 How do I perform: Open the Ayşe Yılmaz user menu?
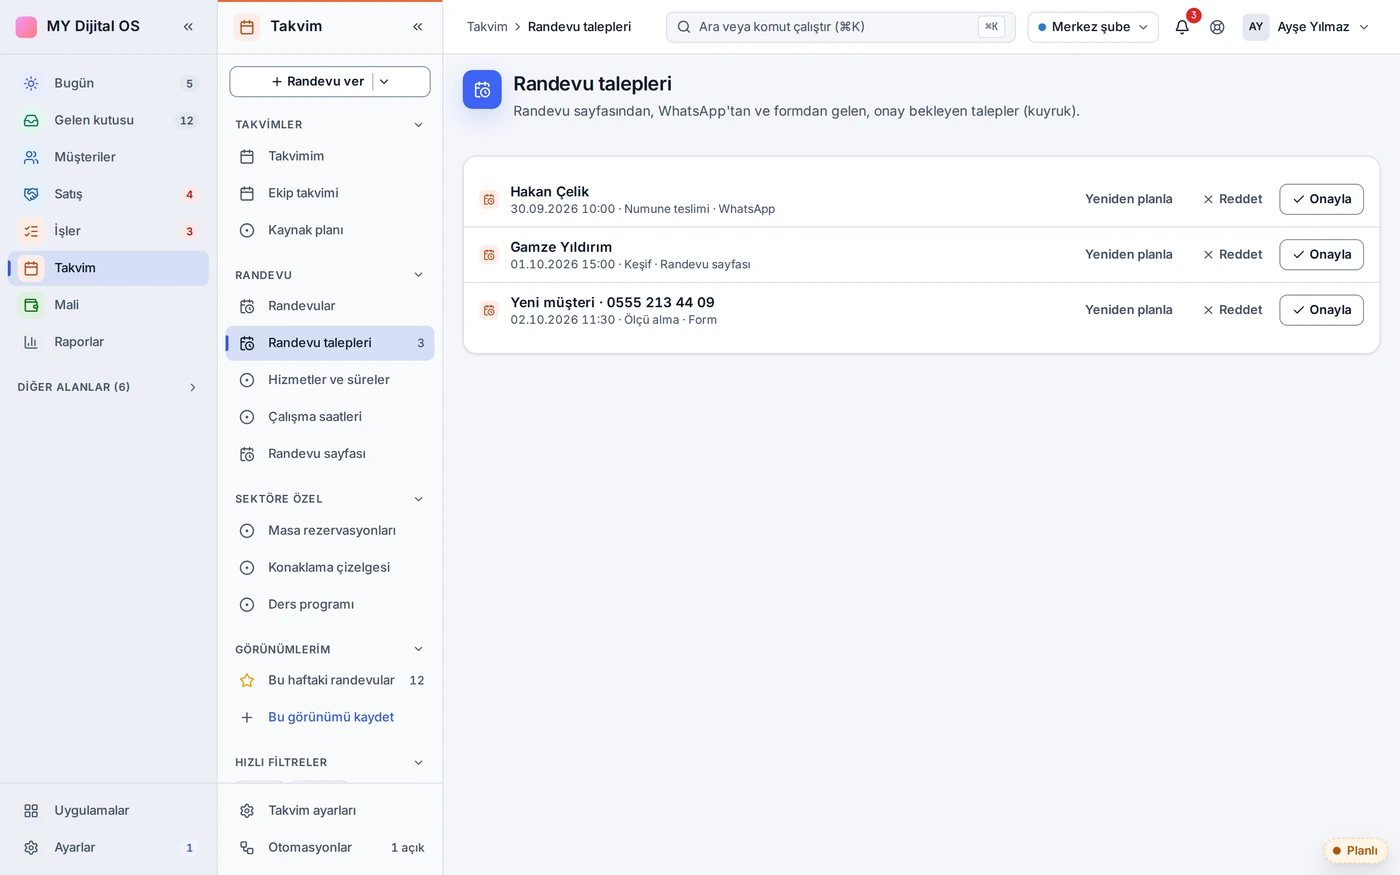coord(1307,27)
